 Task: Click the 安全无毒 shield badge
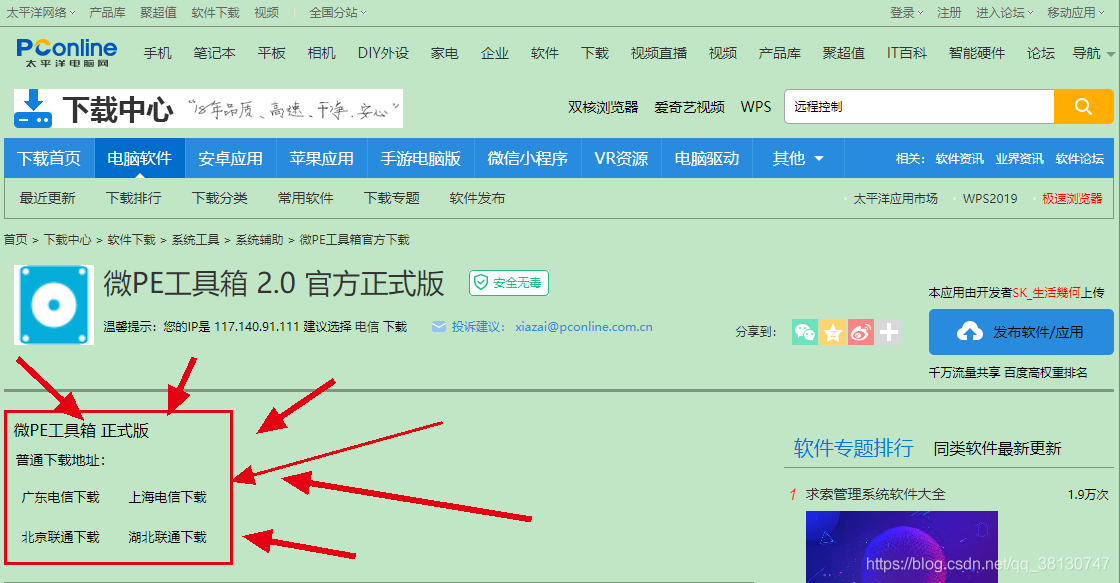(509, 283)
